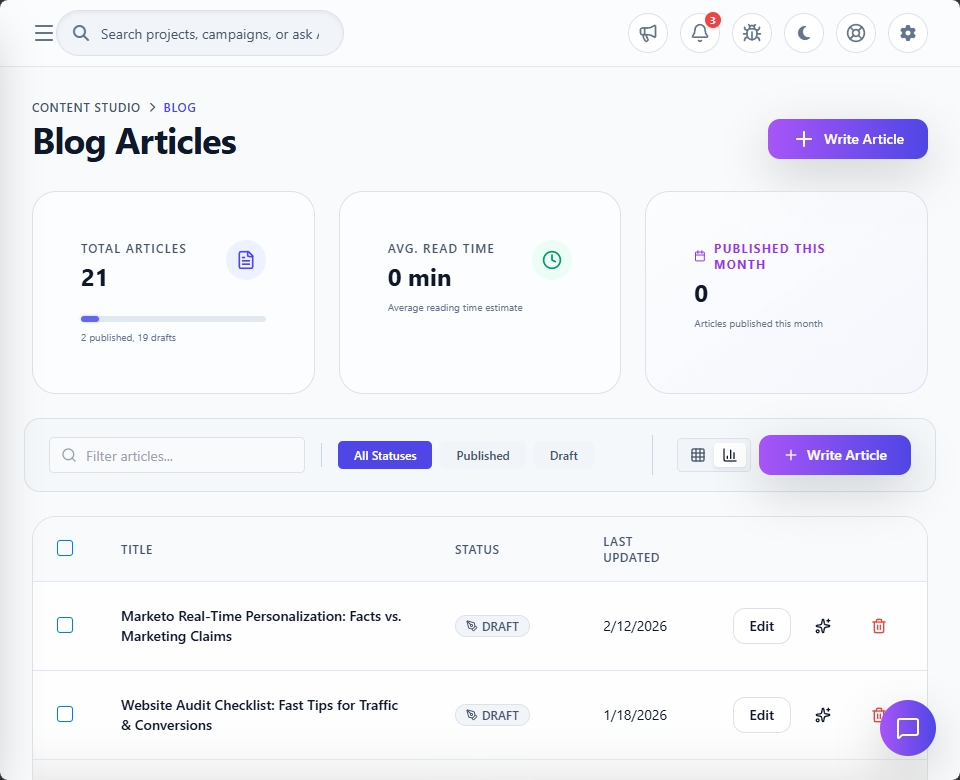The width and height of the screenshot is (960, 780).
Task: Open the help lifebuoy icon
Action: pyautogui.click(x=856, y=33)
